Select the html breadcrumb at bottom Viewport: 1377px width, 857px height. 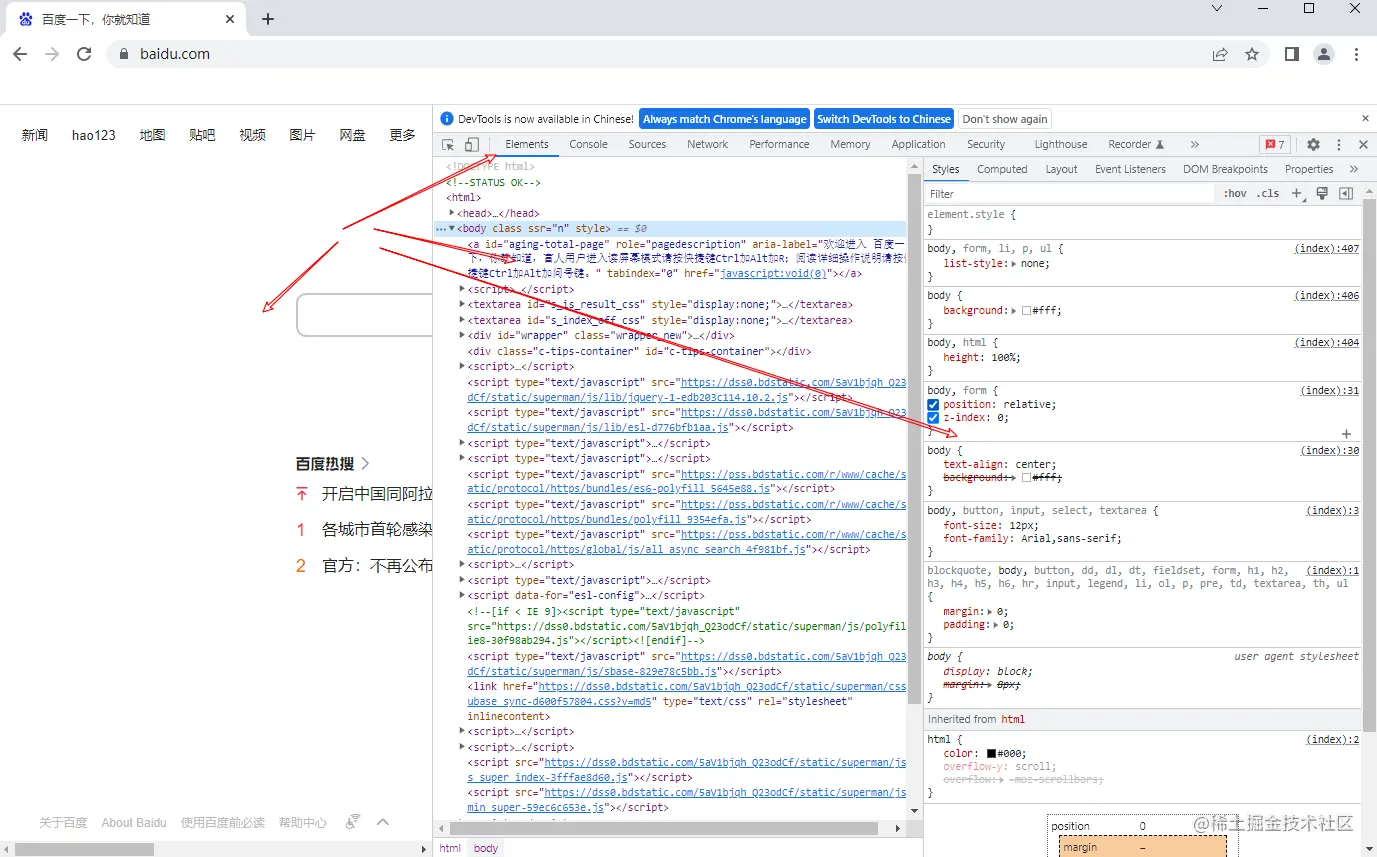coord(451,848)
